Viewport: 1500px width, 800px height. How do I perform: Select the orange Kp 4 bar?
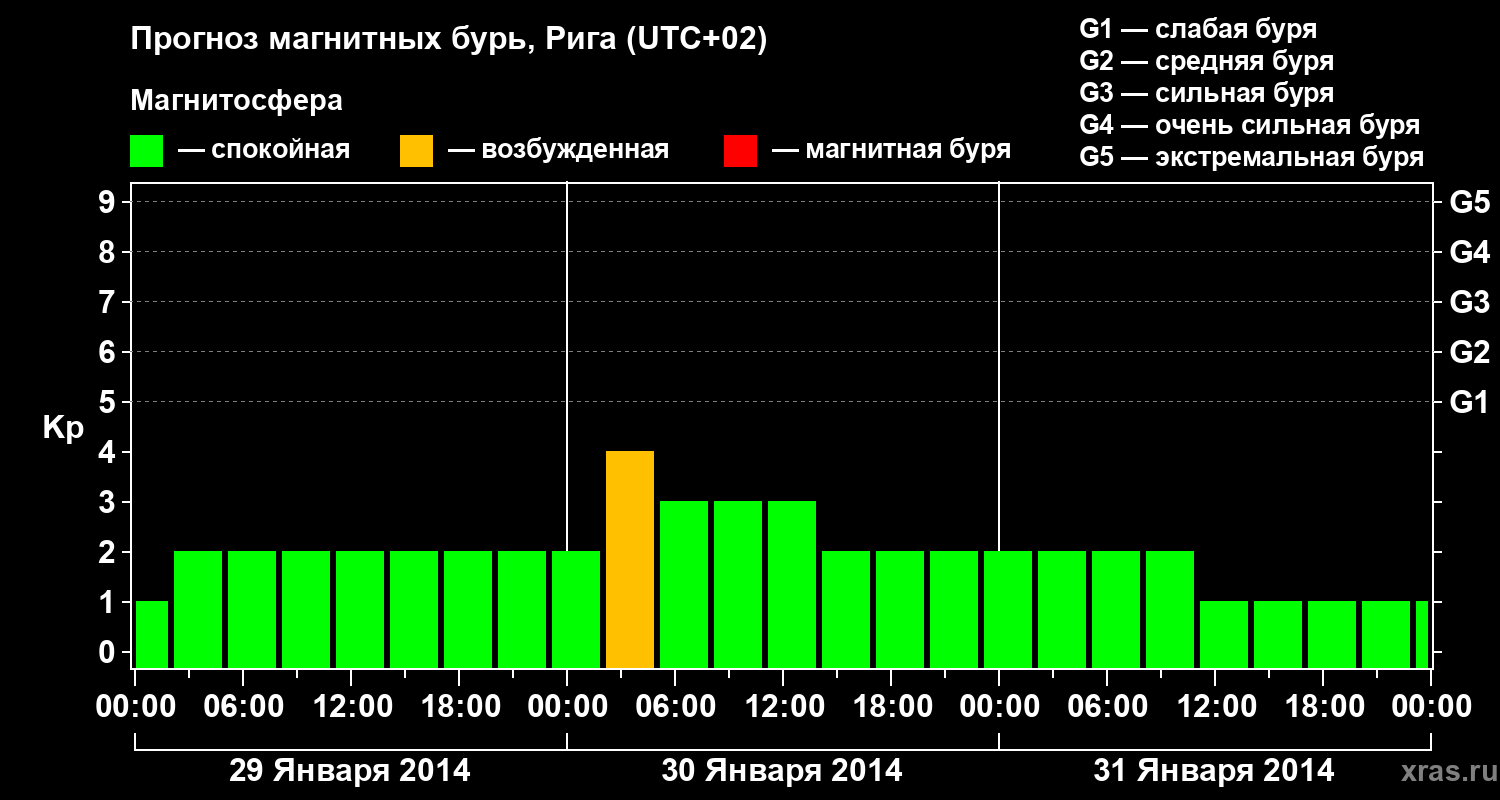coord(630,559)
